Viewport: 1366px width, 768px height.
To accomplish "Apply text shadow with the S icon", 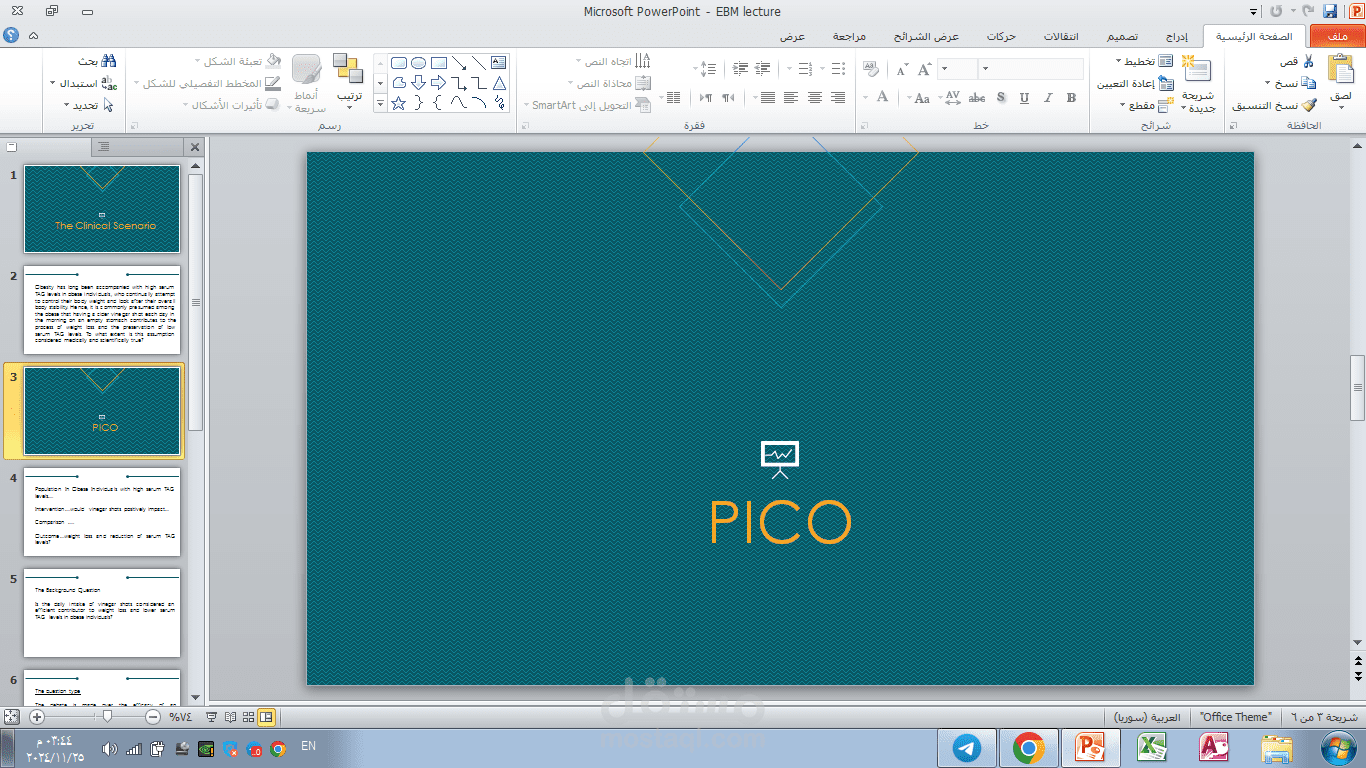I will pyautogui.click(x=1000, y=98).
